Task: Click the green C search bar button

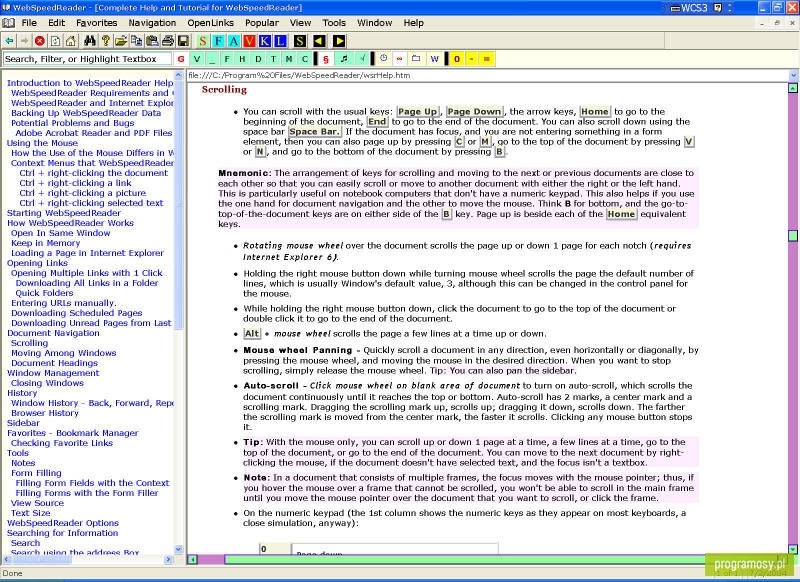Action: click(x=305, y=59)
